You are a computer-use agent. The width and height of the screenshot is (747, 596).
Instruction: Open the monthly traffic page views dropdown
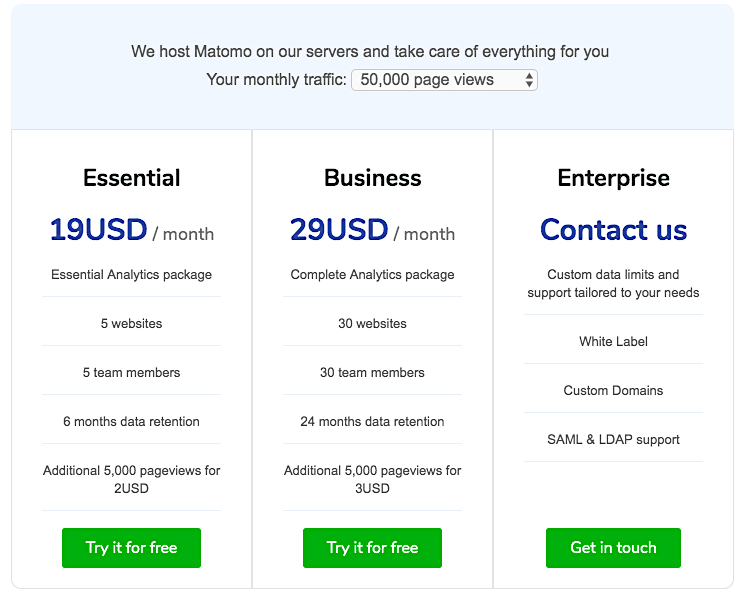click(x=444, y=80)
